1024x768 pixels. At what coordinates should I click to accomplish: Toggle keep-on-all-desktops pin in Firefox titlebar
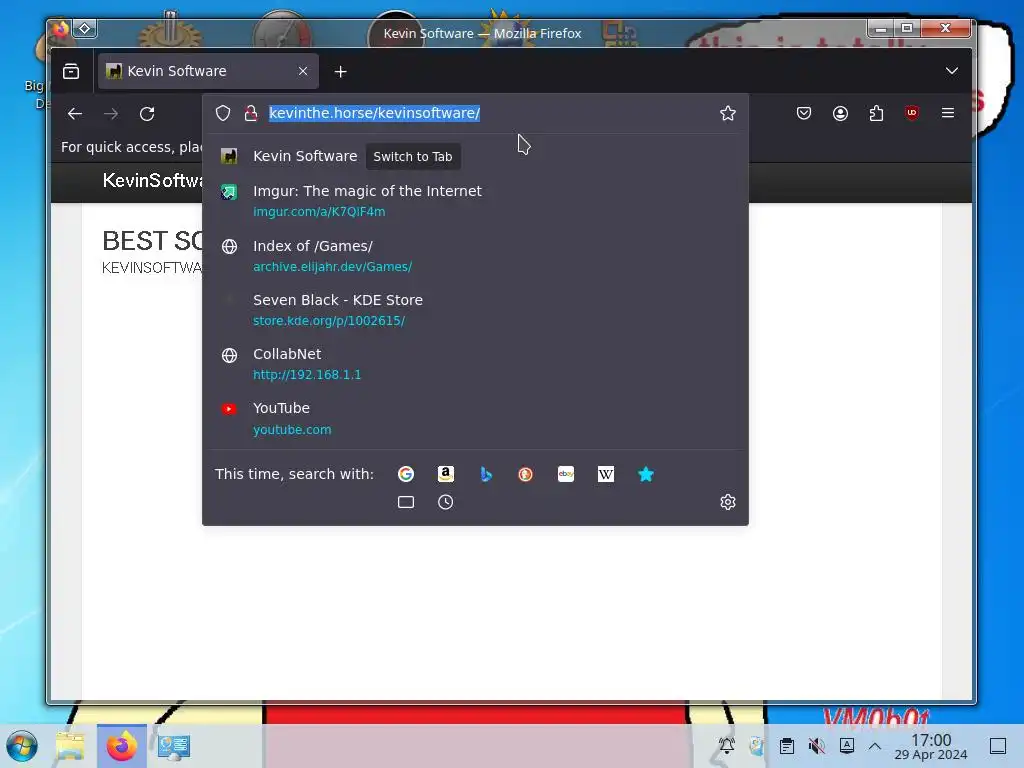[x=85, y=29]
